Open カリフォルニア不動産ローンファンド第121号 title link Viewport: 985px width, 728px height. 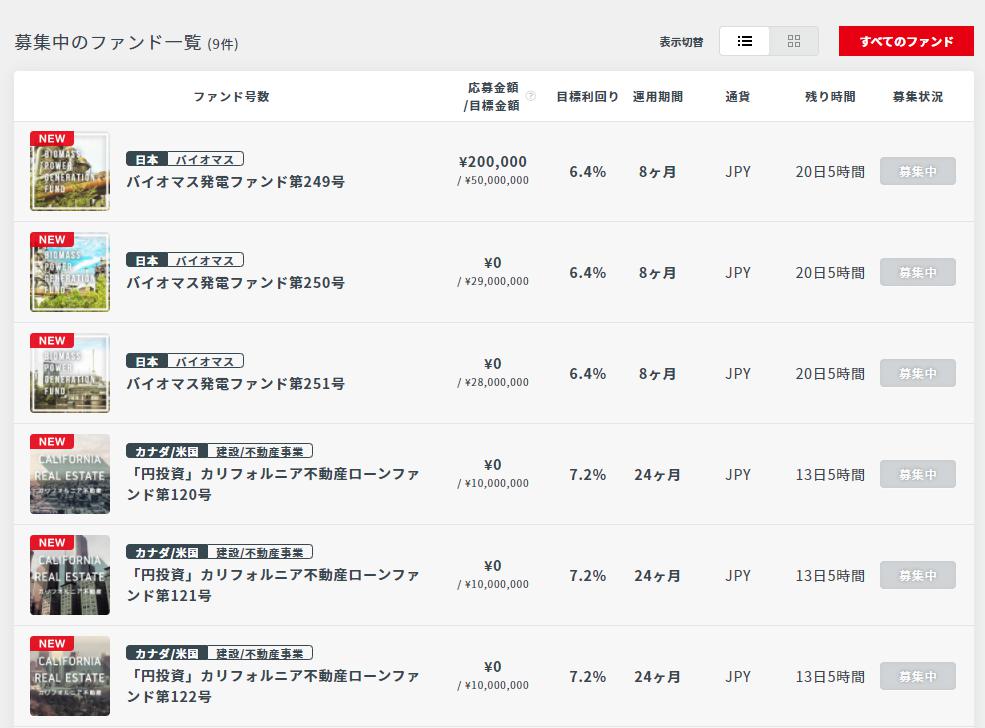click(273, 585)
